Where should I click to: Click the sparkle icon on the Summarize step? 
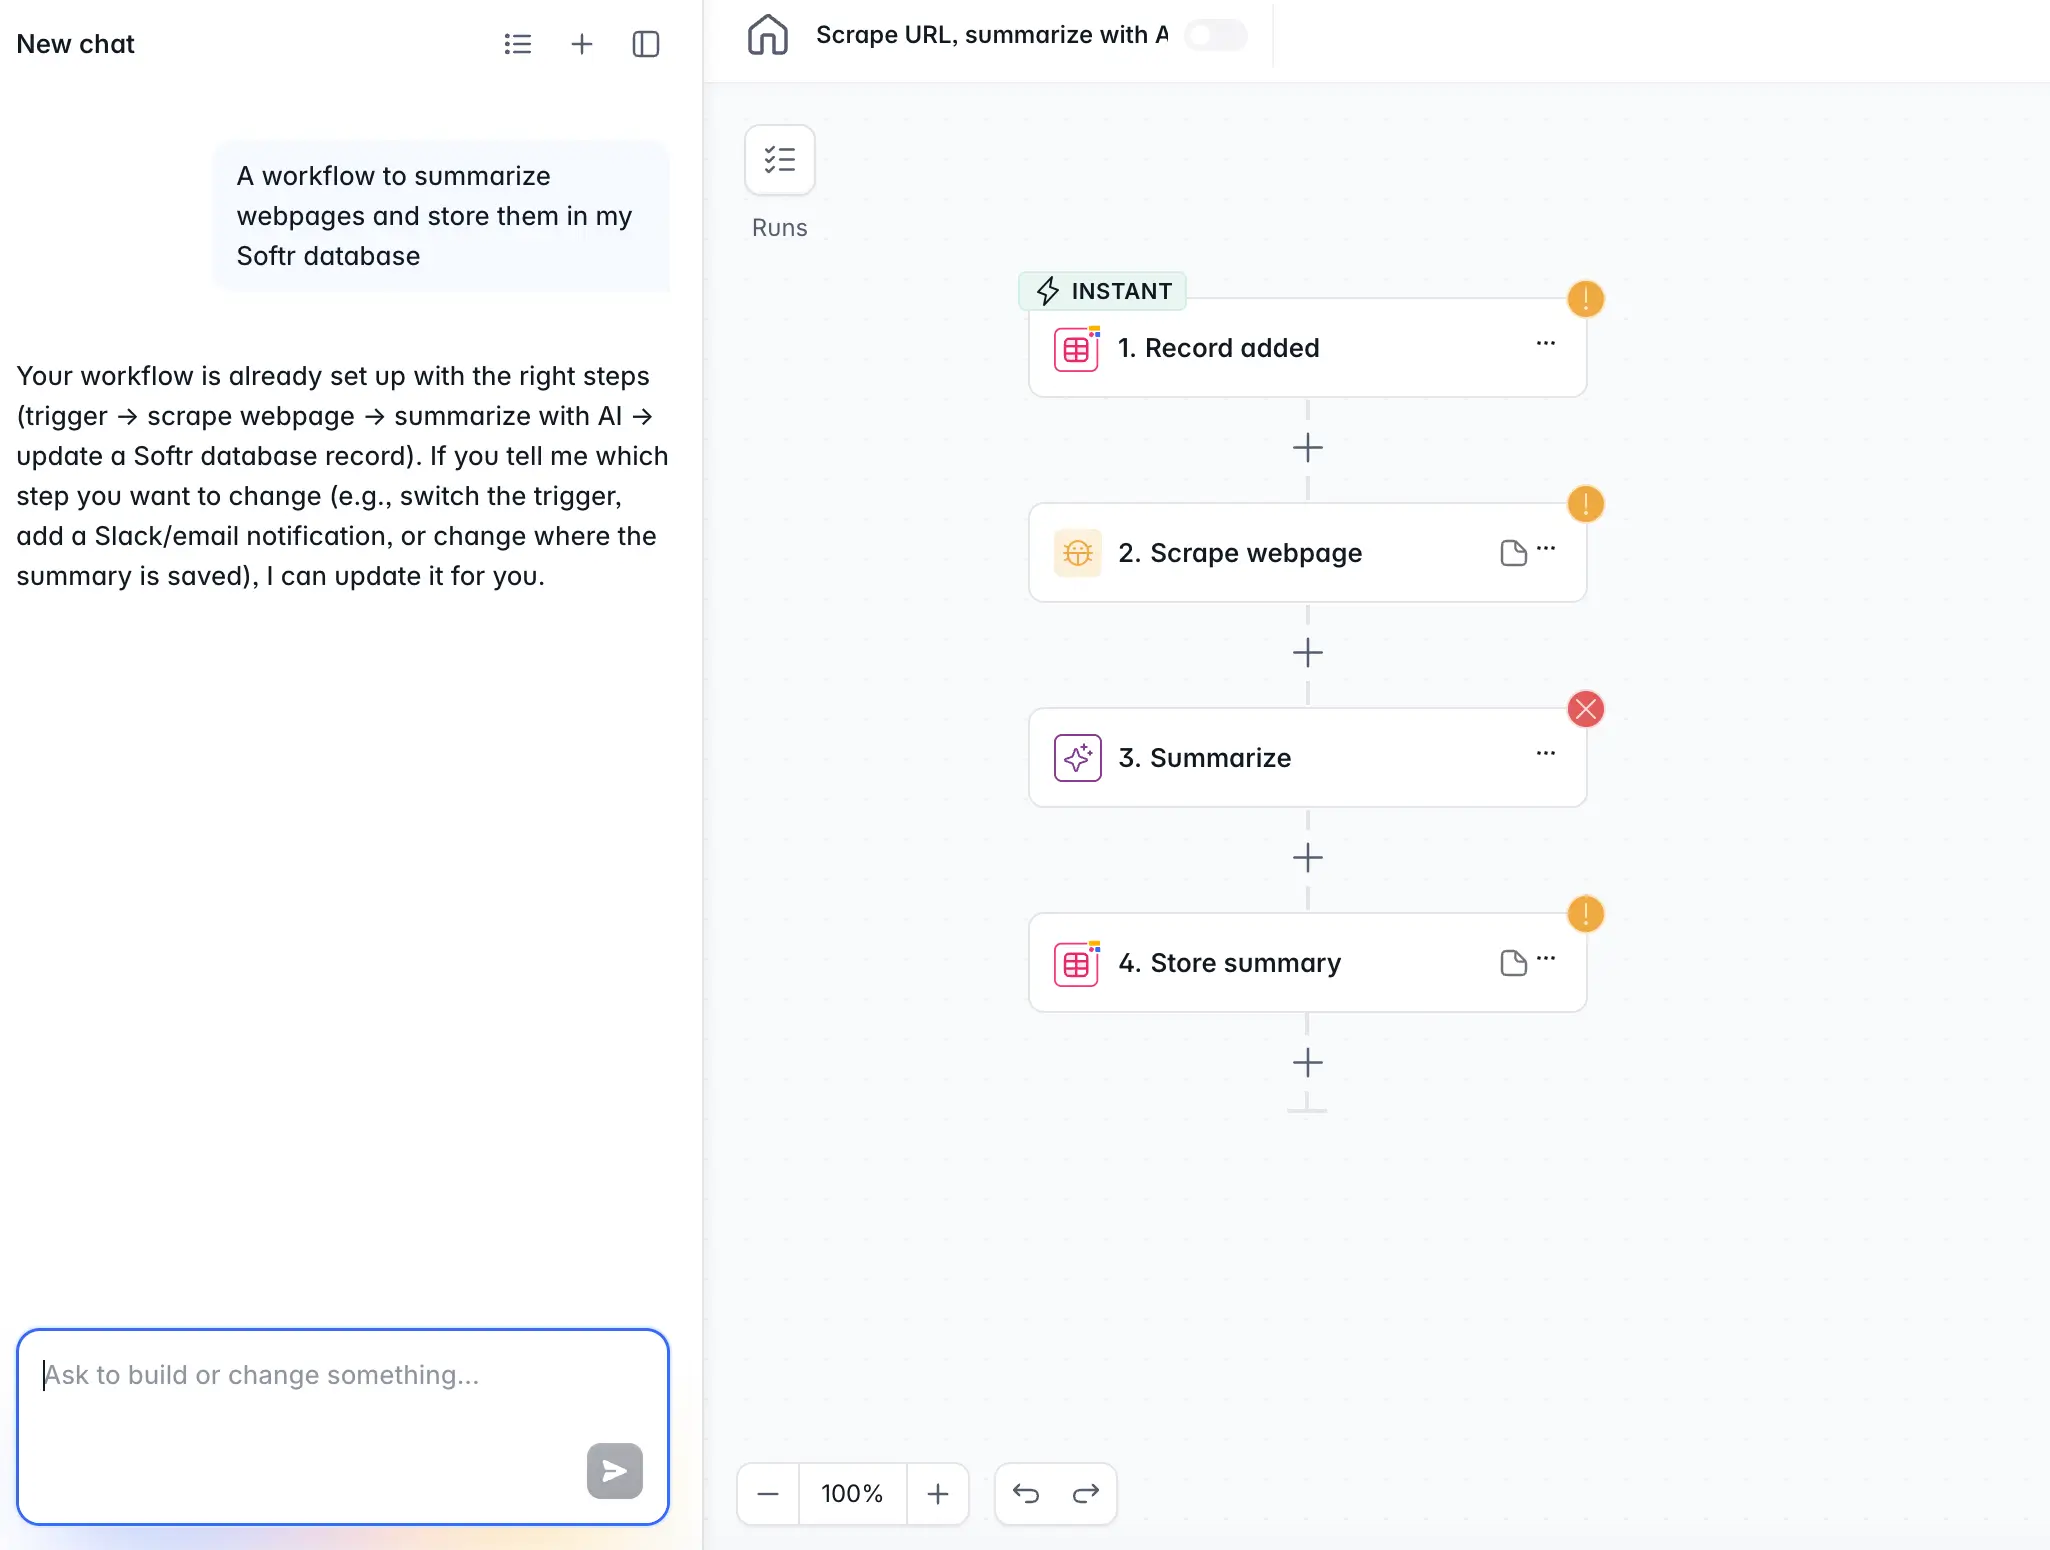click(x=1077, y=757)
